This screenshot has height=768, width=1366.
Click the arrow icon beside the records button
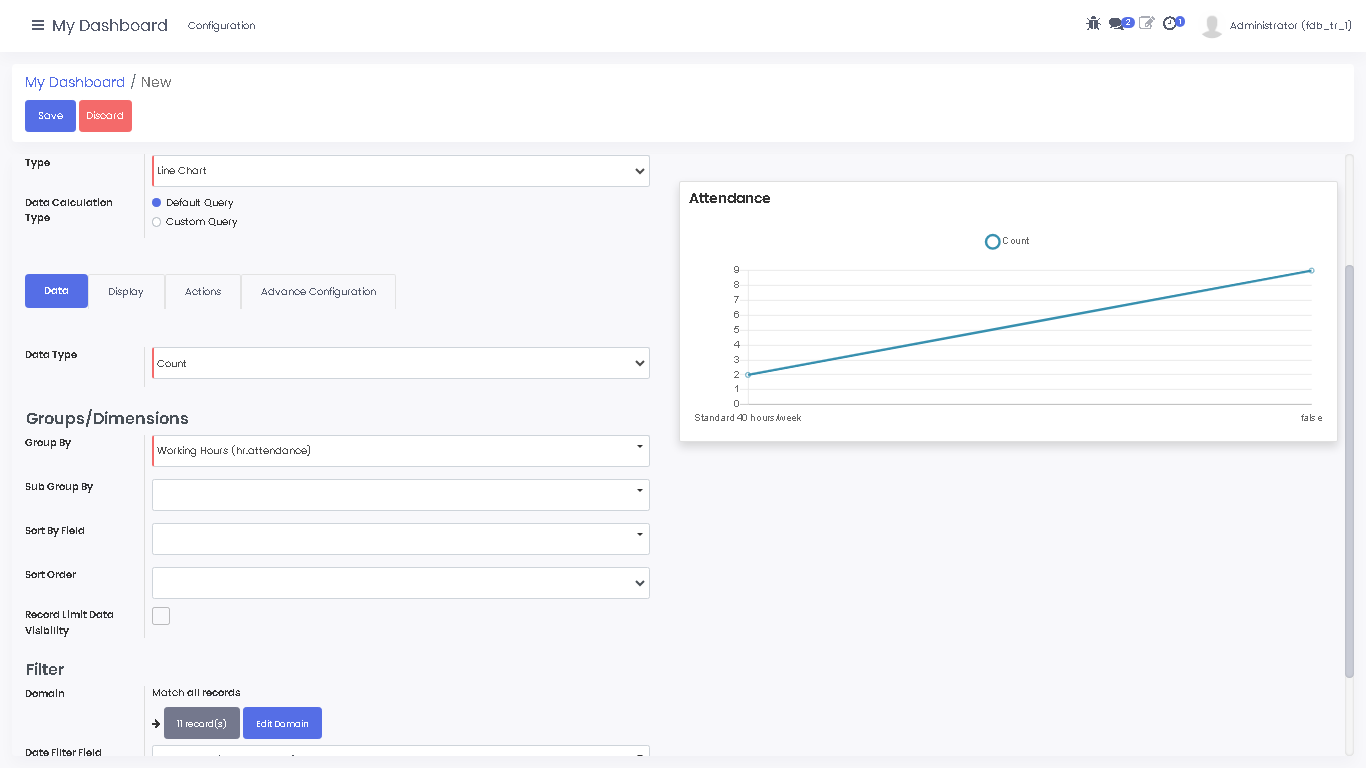tap(156, 723)
